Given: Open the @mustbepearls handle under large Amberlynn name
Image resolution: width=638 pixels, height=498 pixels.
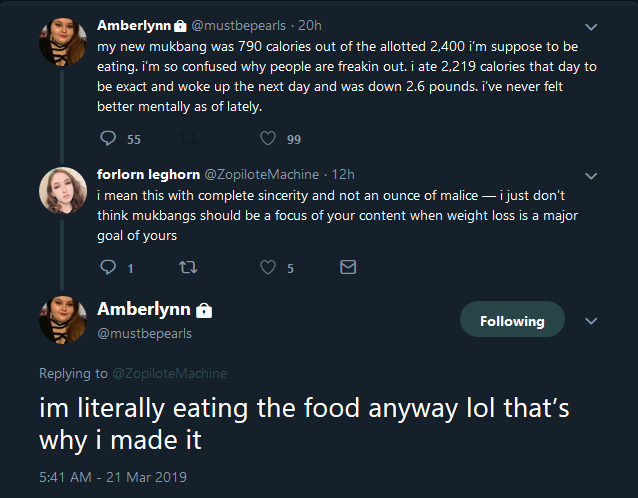Looking at the screenshot, I should pos(144,334).
